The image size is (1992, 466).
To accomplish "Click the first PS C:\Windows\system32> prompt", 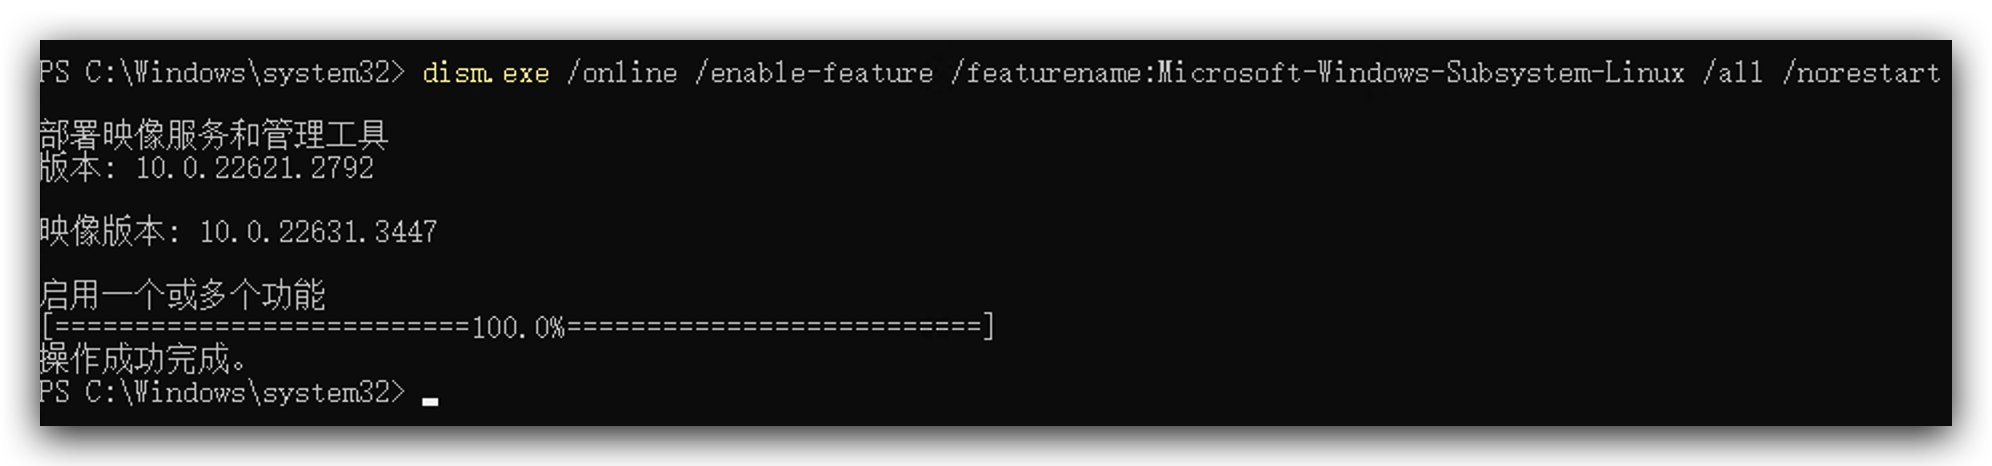I will coord(222,73).
